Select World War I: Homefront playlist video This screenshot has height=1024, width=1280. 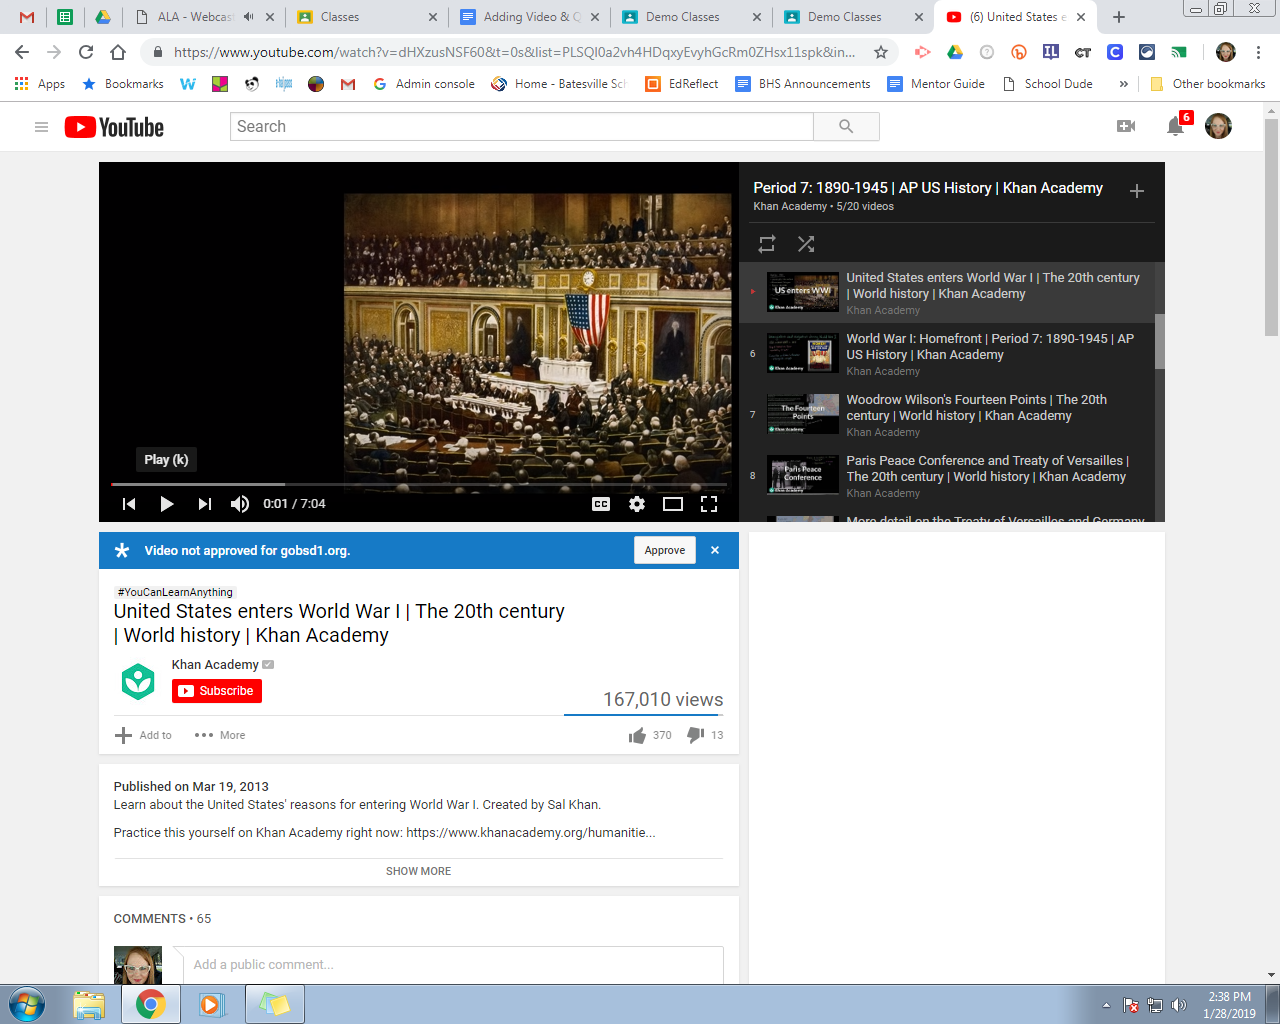(947, 354)
